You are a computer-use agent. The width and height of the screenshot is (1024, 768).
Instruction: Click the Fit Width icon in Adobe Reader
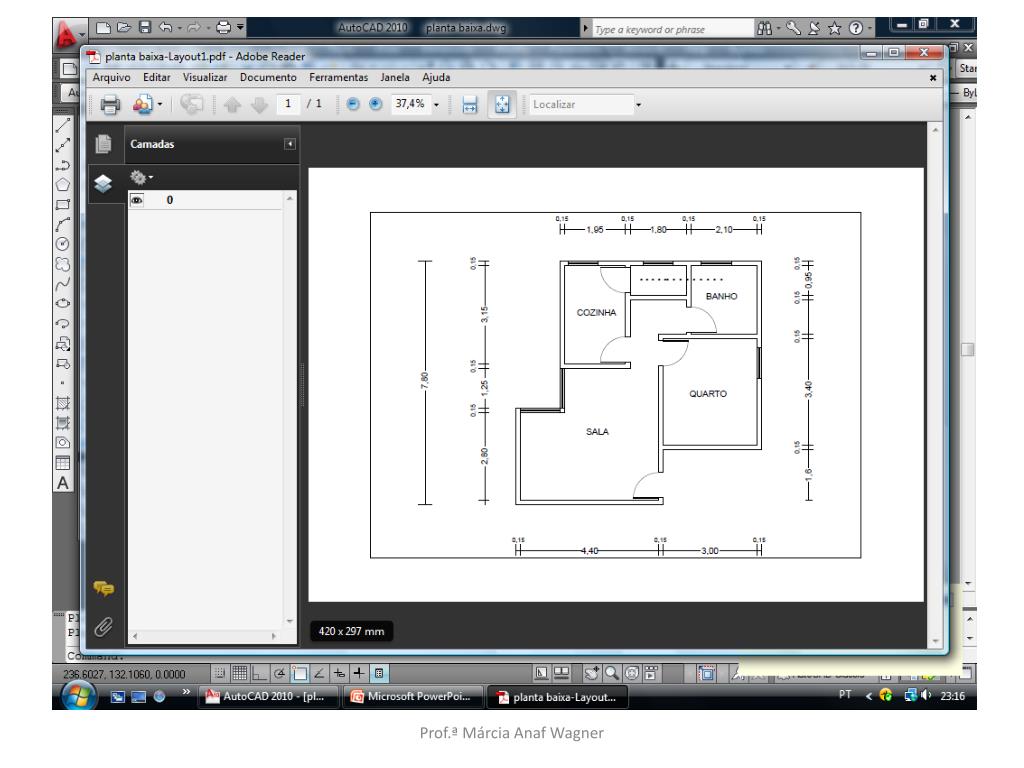click(x=470, y=104)
